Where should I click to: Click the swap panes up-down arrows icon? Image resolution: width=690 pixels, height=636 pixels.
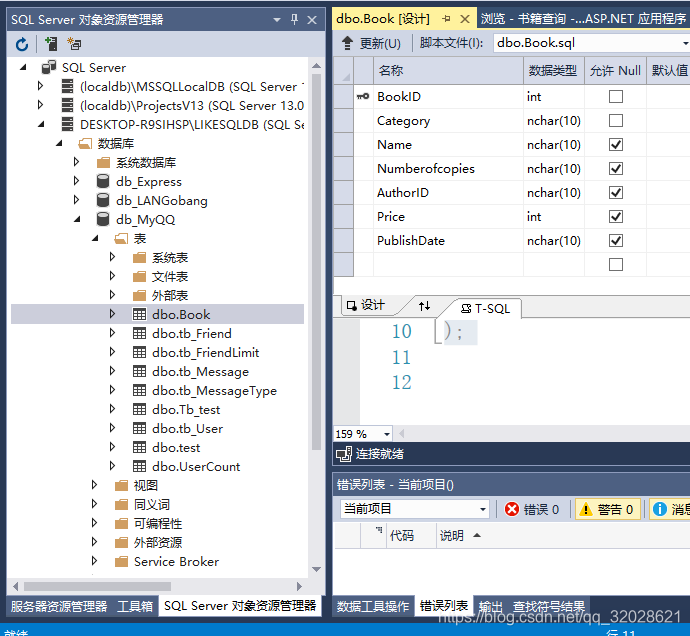coord(424,306)
